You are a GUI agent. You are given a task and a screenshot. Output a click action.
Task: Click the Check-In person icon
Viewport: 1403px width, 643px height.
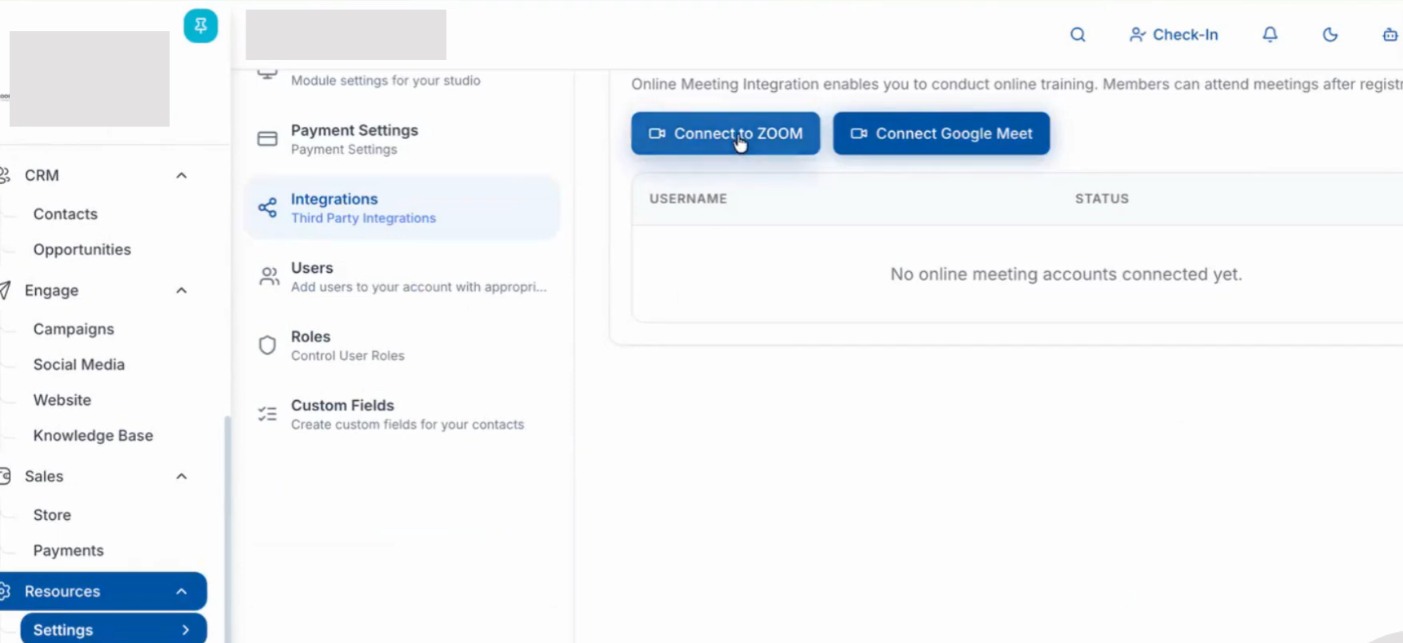(x=1137, y=35)
